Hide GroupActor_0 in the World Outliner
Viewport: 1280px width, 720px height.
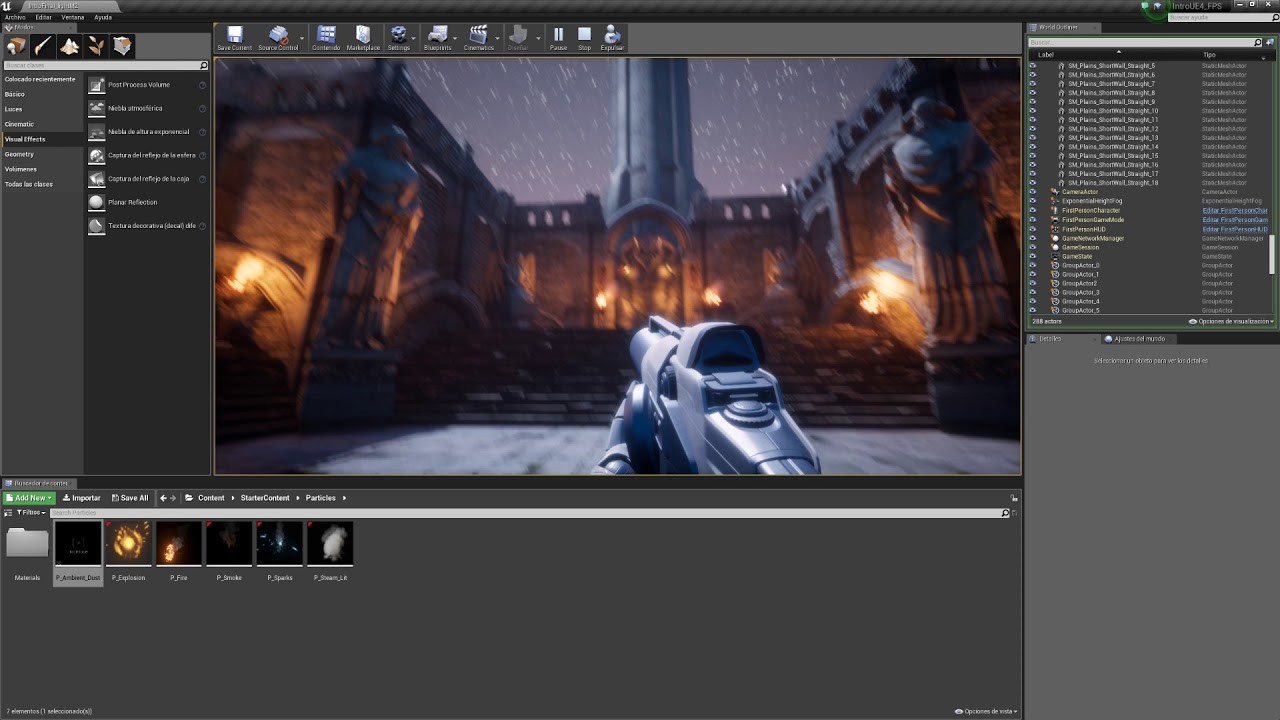click(1032, 266)
